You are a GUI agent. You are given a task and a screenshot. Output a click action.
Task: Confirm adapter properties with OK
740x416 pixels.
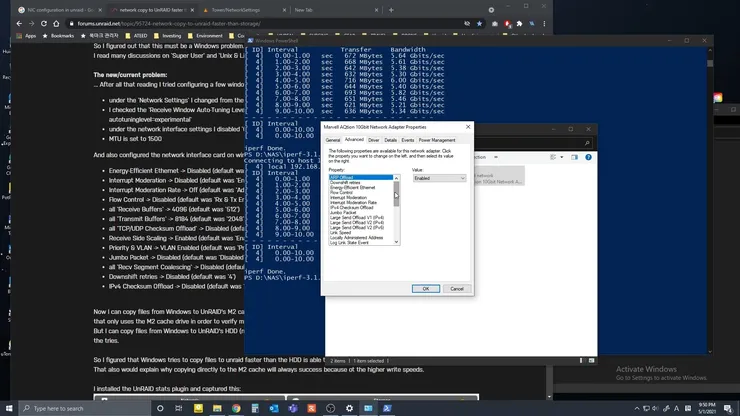426,289
